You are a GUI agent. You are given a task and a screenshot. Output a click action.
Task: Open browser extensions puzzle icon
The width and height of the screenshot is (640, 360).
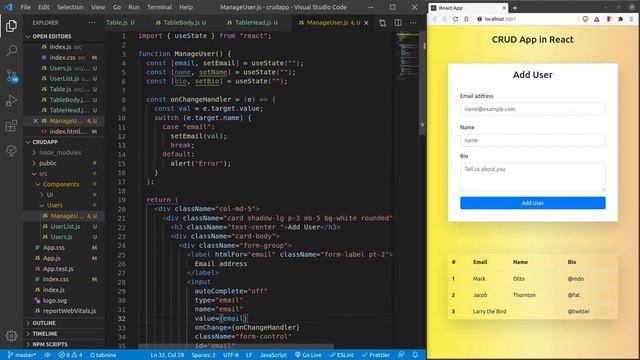(x=620, y=19)
